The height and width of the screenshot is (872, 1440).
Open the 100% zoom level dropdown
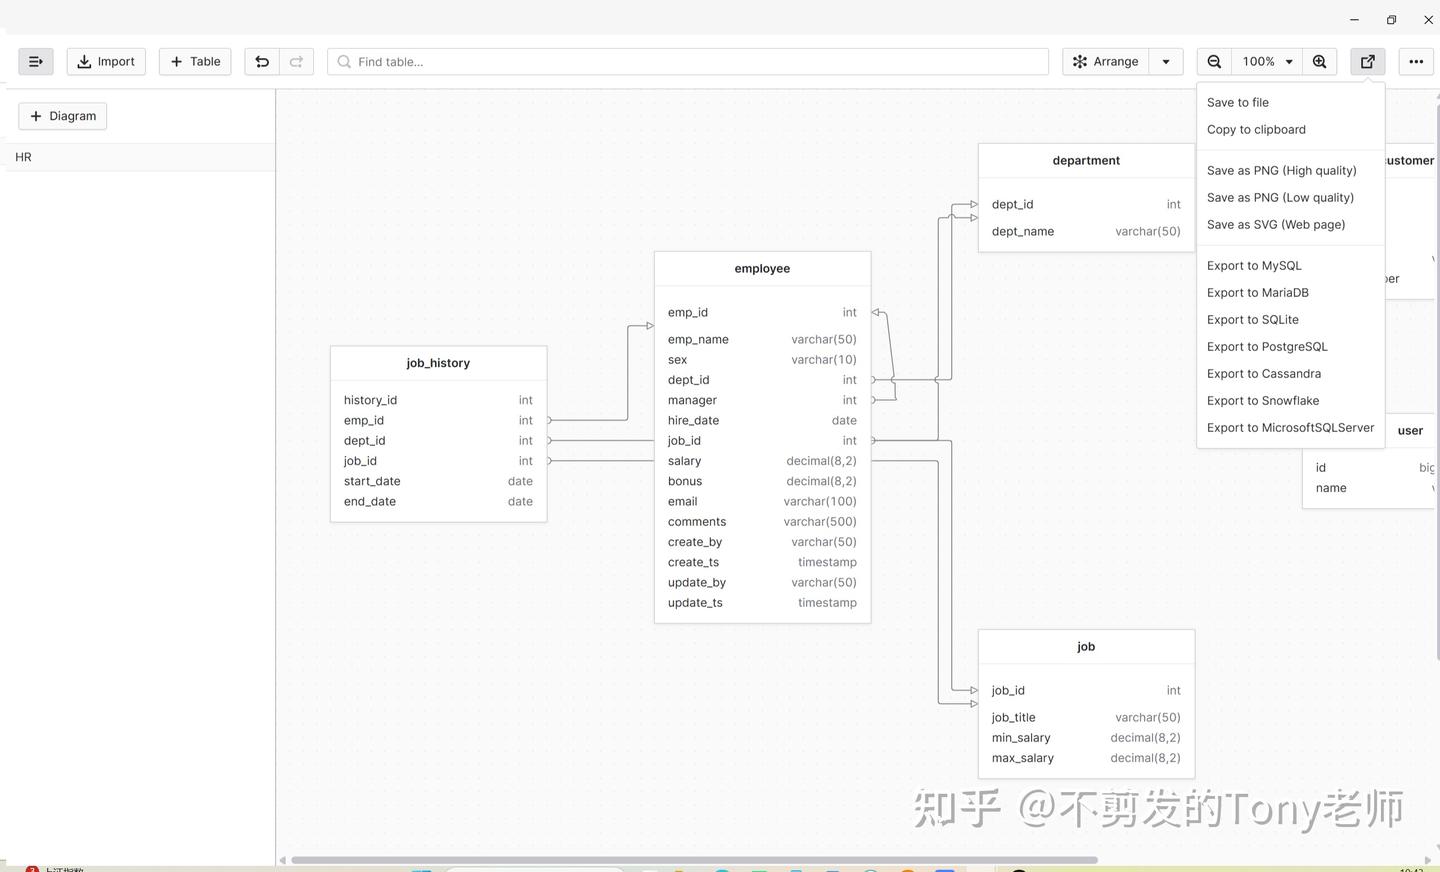[x=1265, y=61]
